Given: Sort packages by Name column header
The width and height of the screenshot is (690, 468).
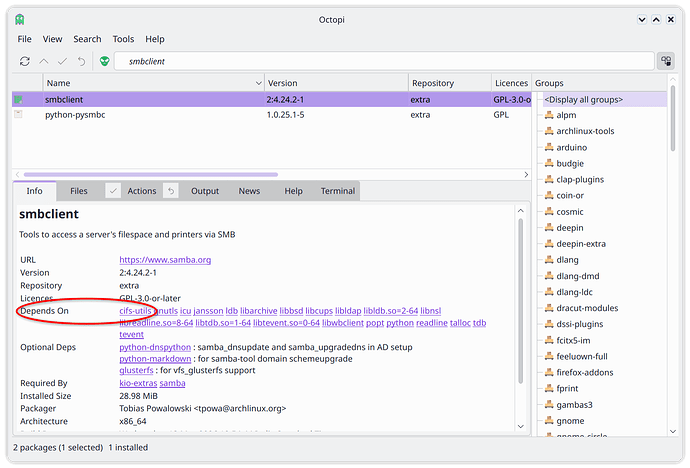Looking at the screenshot, I should pos(153,83).
